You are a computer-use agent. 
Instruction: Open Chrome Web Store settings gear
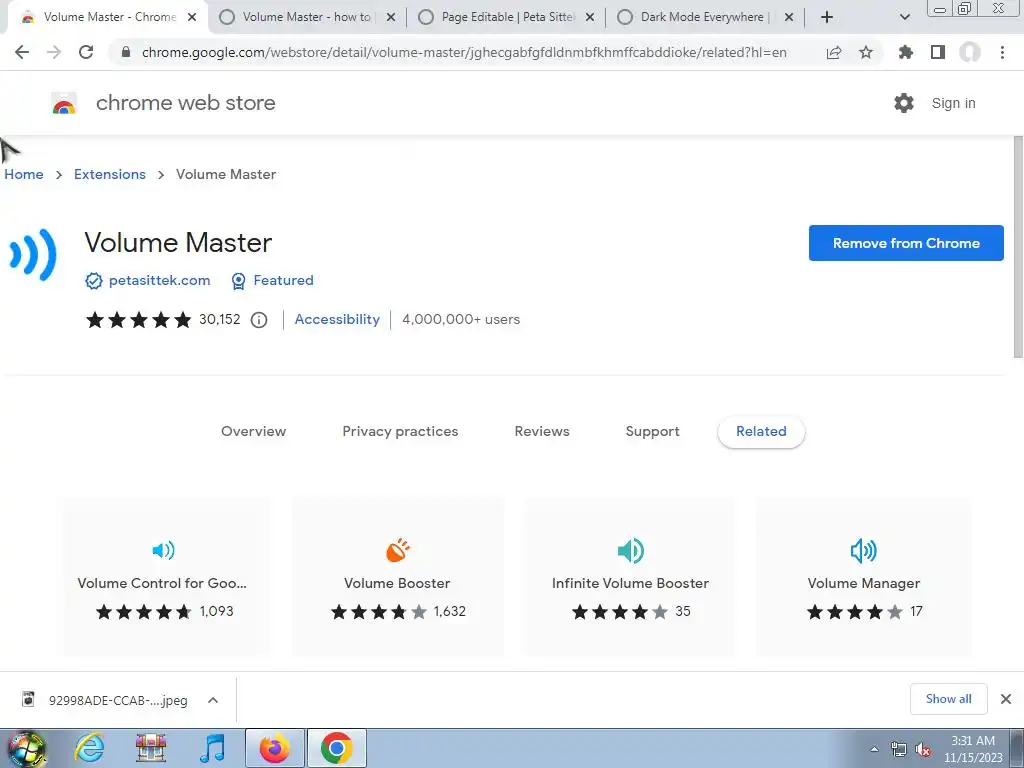[904, 103]
